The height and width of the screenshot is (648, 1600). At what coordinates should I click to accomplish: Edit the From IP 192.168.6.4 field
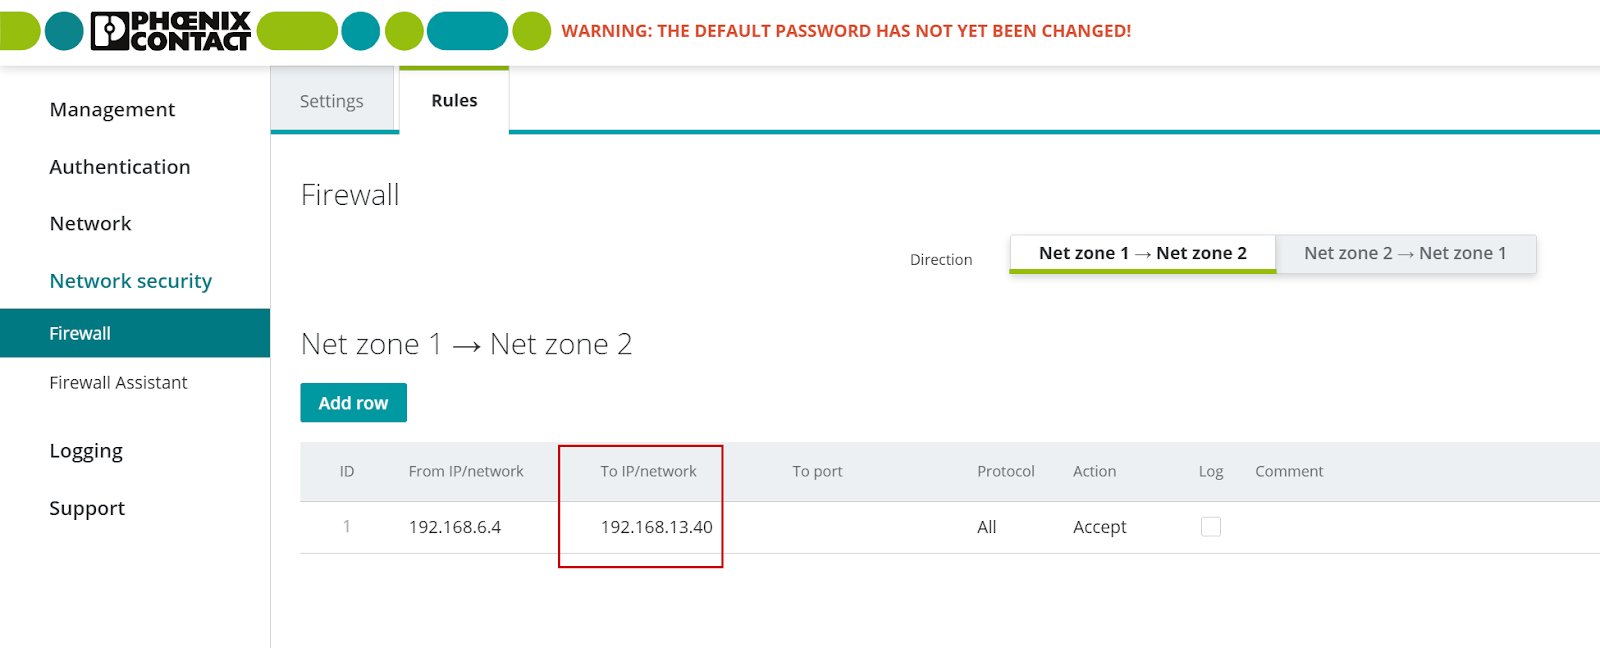[x=455, y=527]
